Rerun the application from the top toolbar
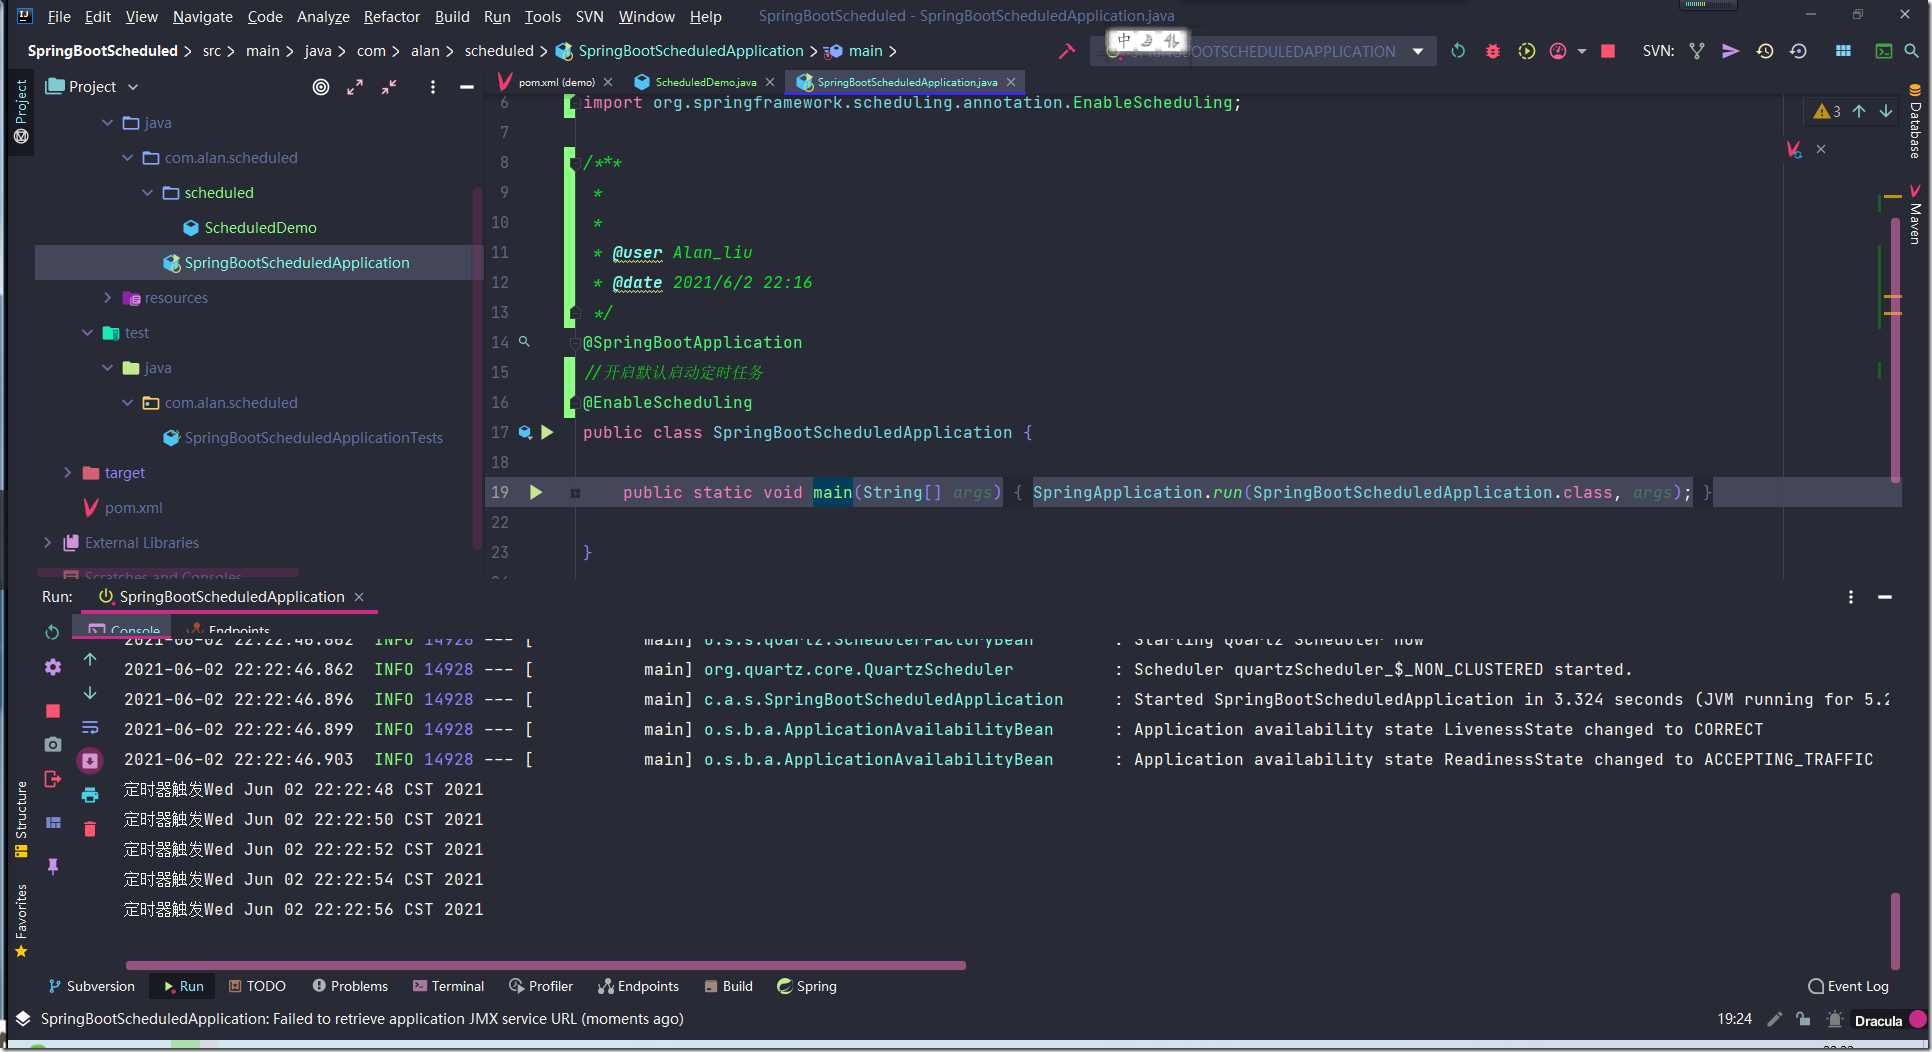 coord(1458,51)
